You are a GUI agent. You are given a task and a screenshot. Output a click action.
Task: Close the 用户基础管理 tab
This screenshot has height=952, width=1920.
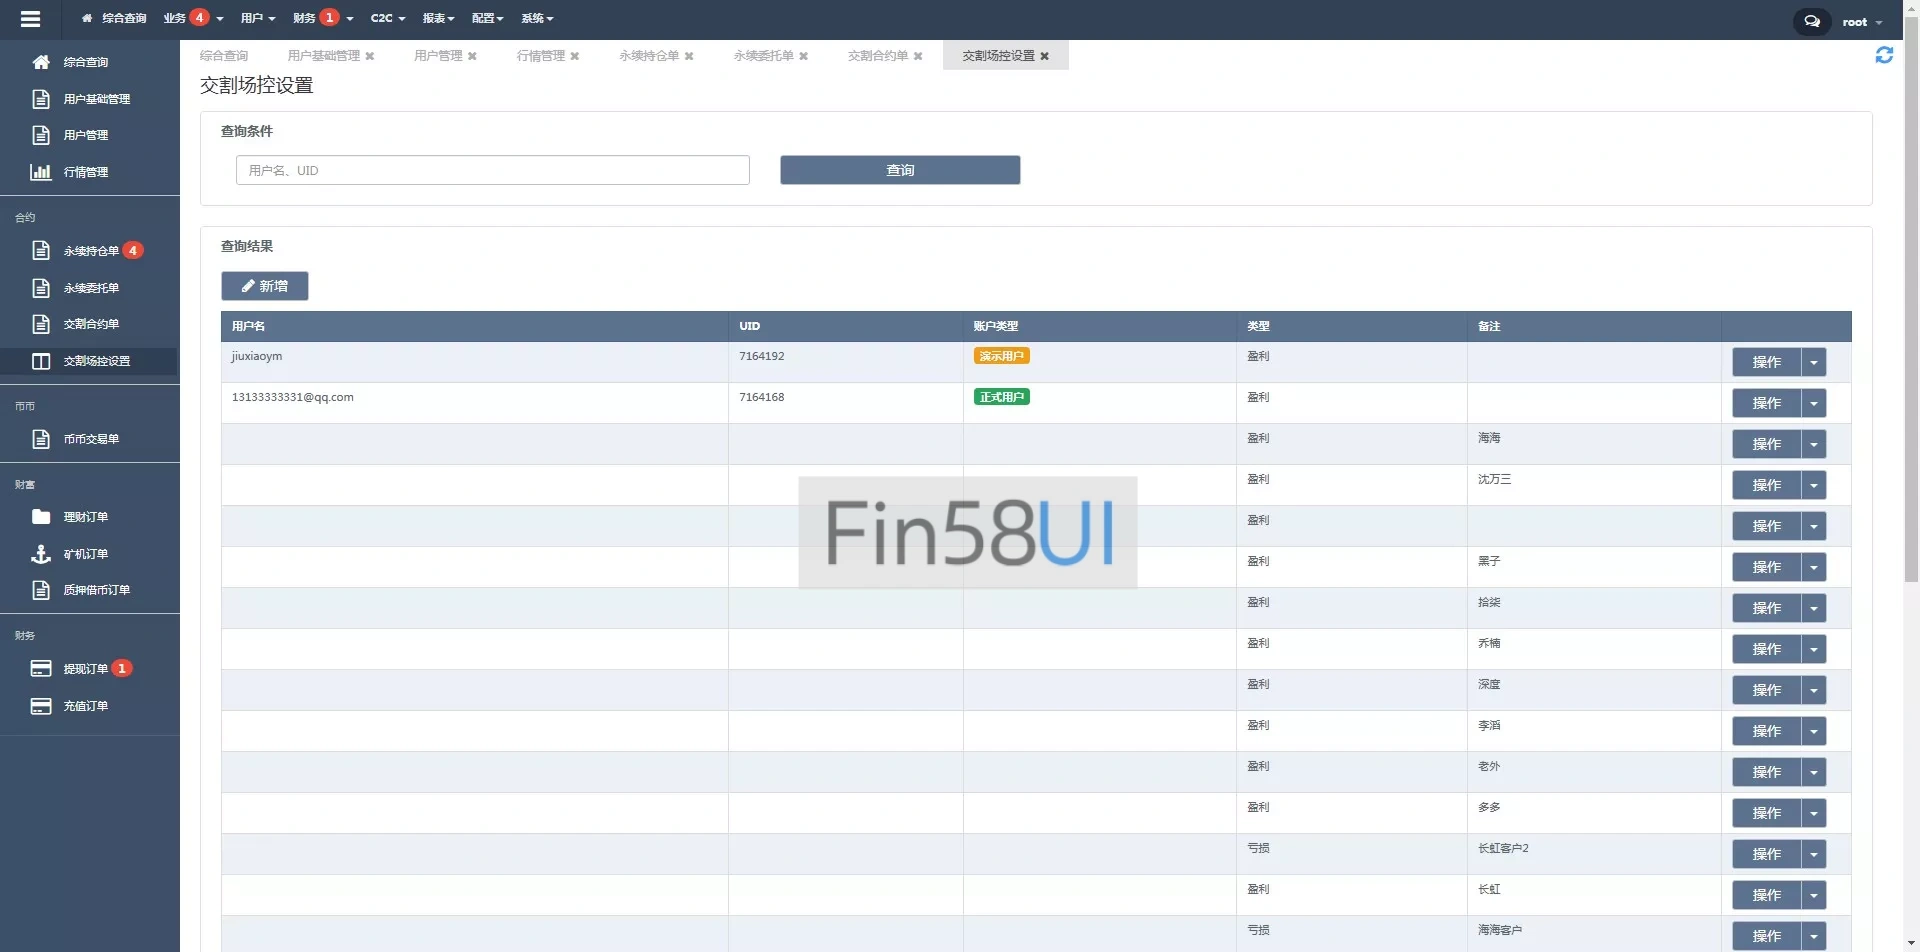370,56
